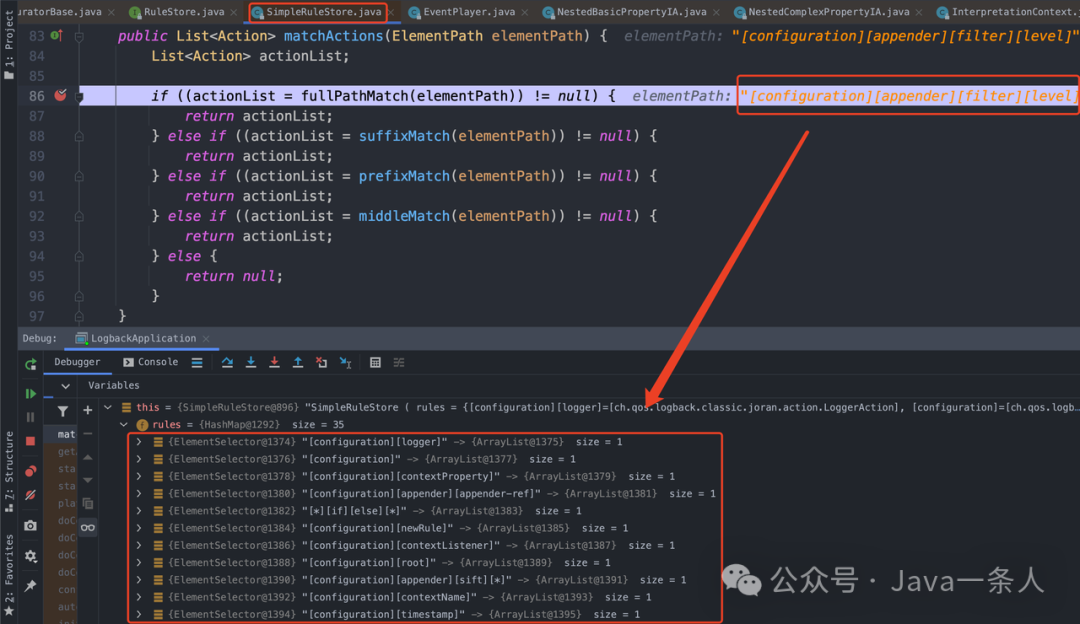Close NestedBasicPropertyIA.java tab
The image size is (1080, 624).
(x=716, y=12)
